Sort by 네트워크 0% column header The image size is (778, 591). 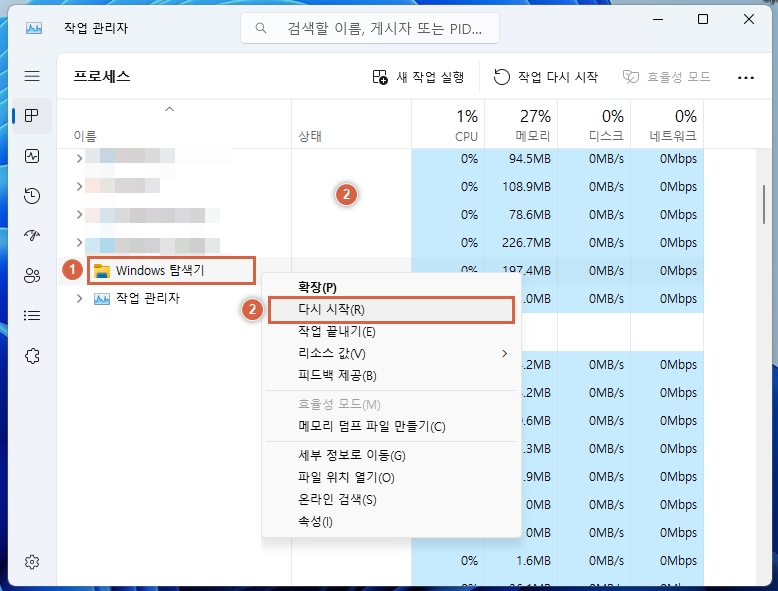[667, 125]
